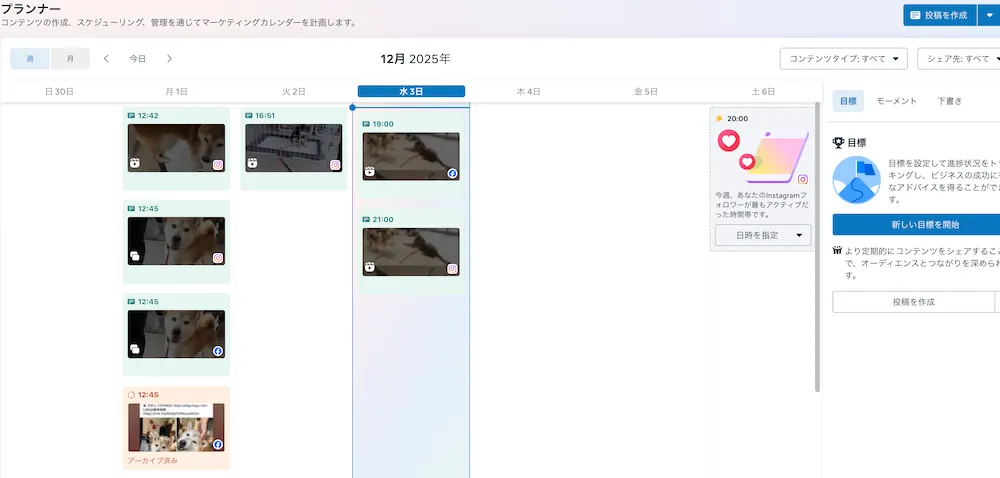Click carousel icon on the green 12:45 Facebook post
This screenshot has height=478, width=1000.
pos(135,349)
